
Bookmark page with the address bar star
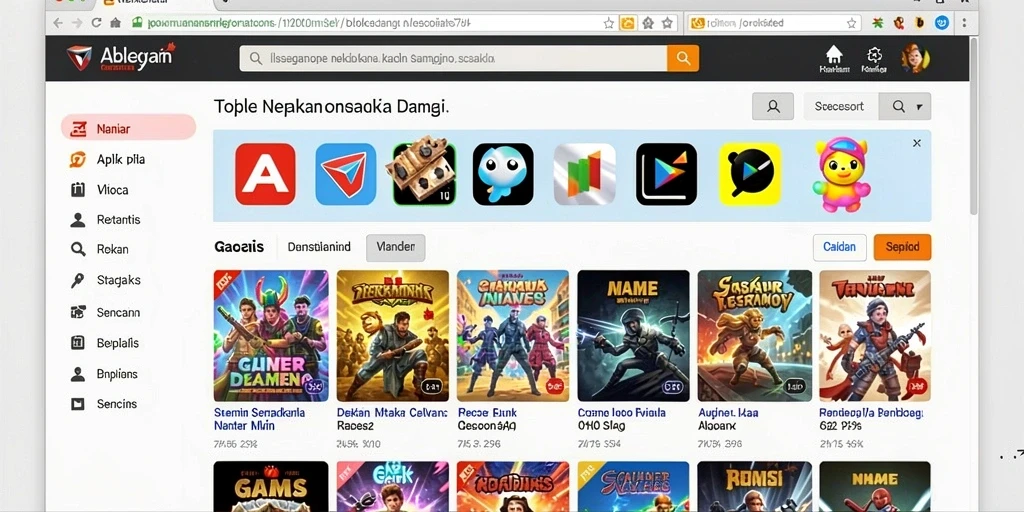pyautogui.click(x=609, y=23)
